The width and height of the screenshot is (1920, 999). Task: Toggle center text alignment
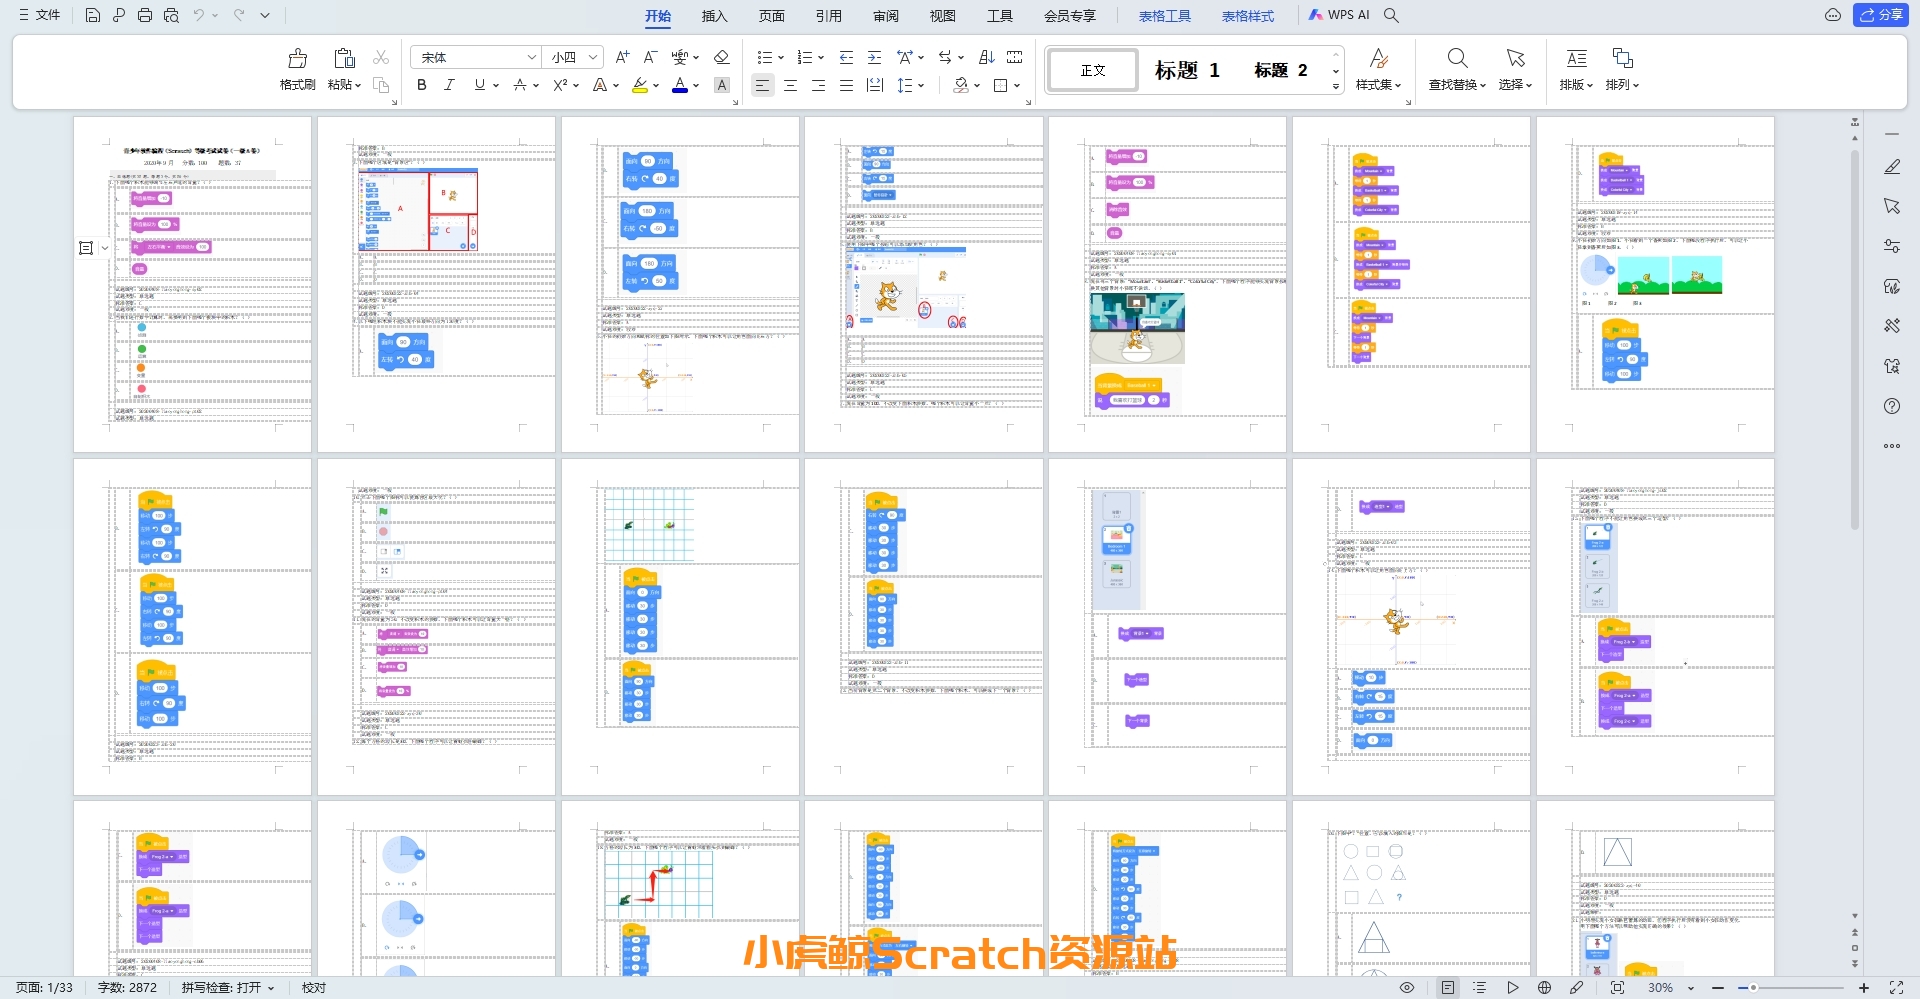coord(790,85)
